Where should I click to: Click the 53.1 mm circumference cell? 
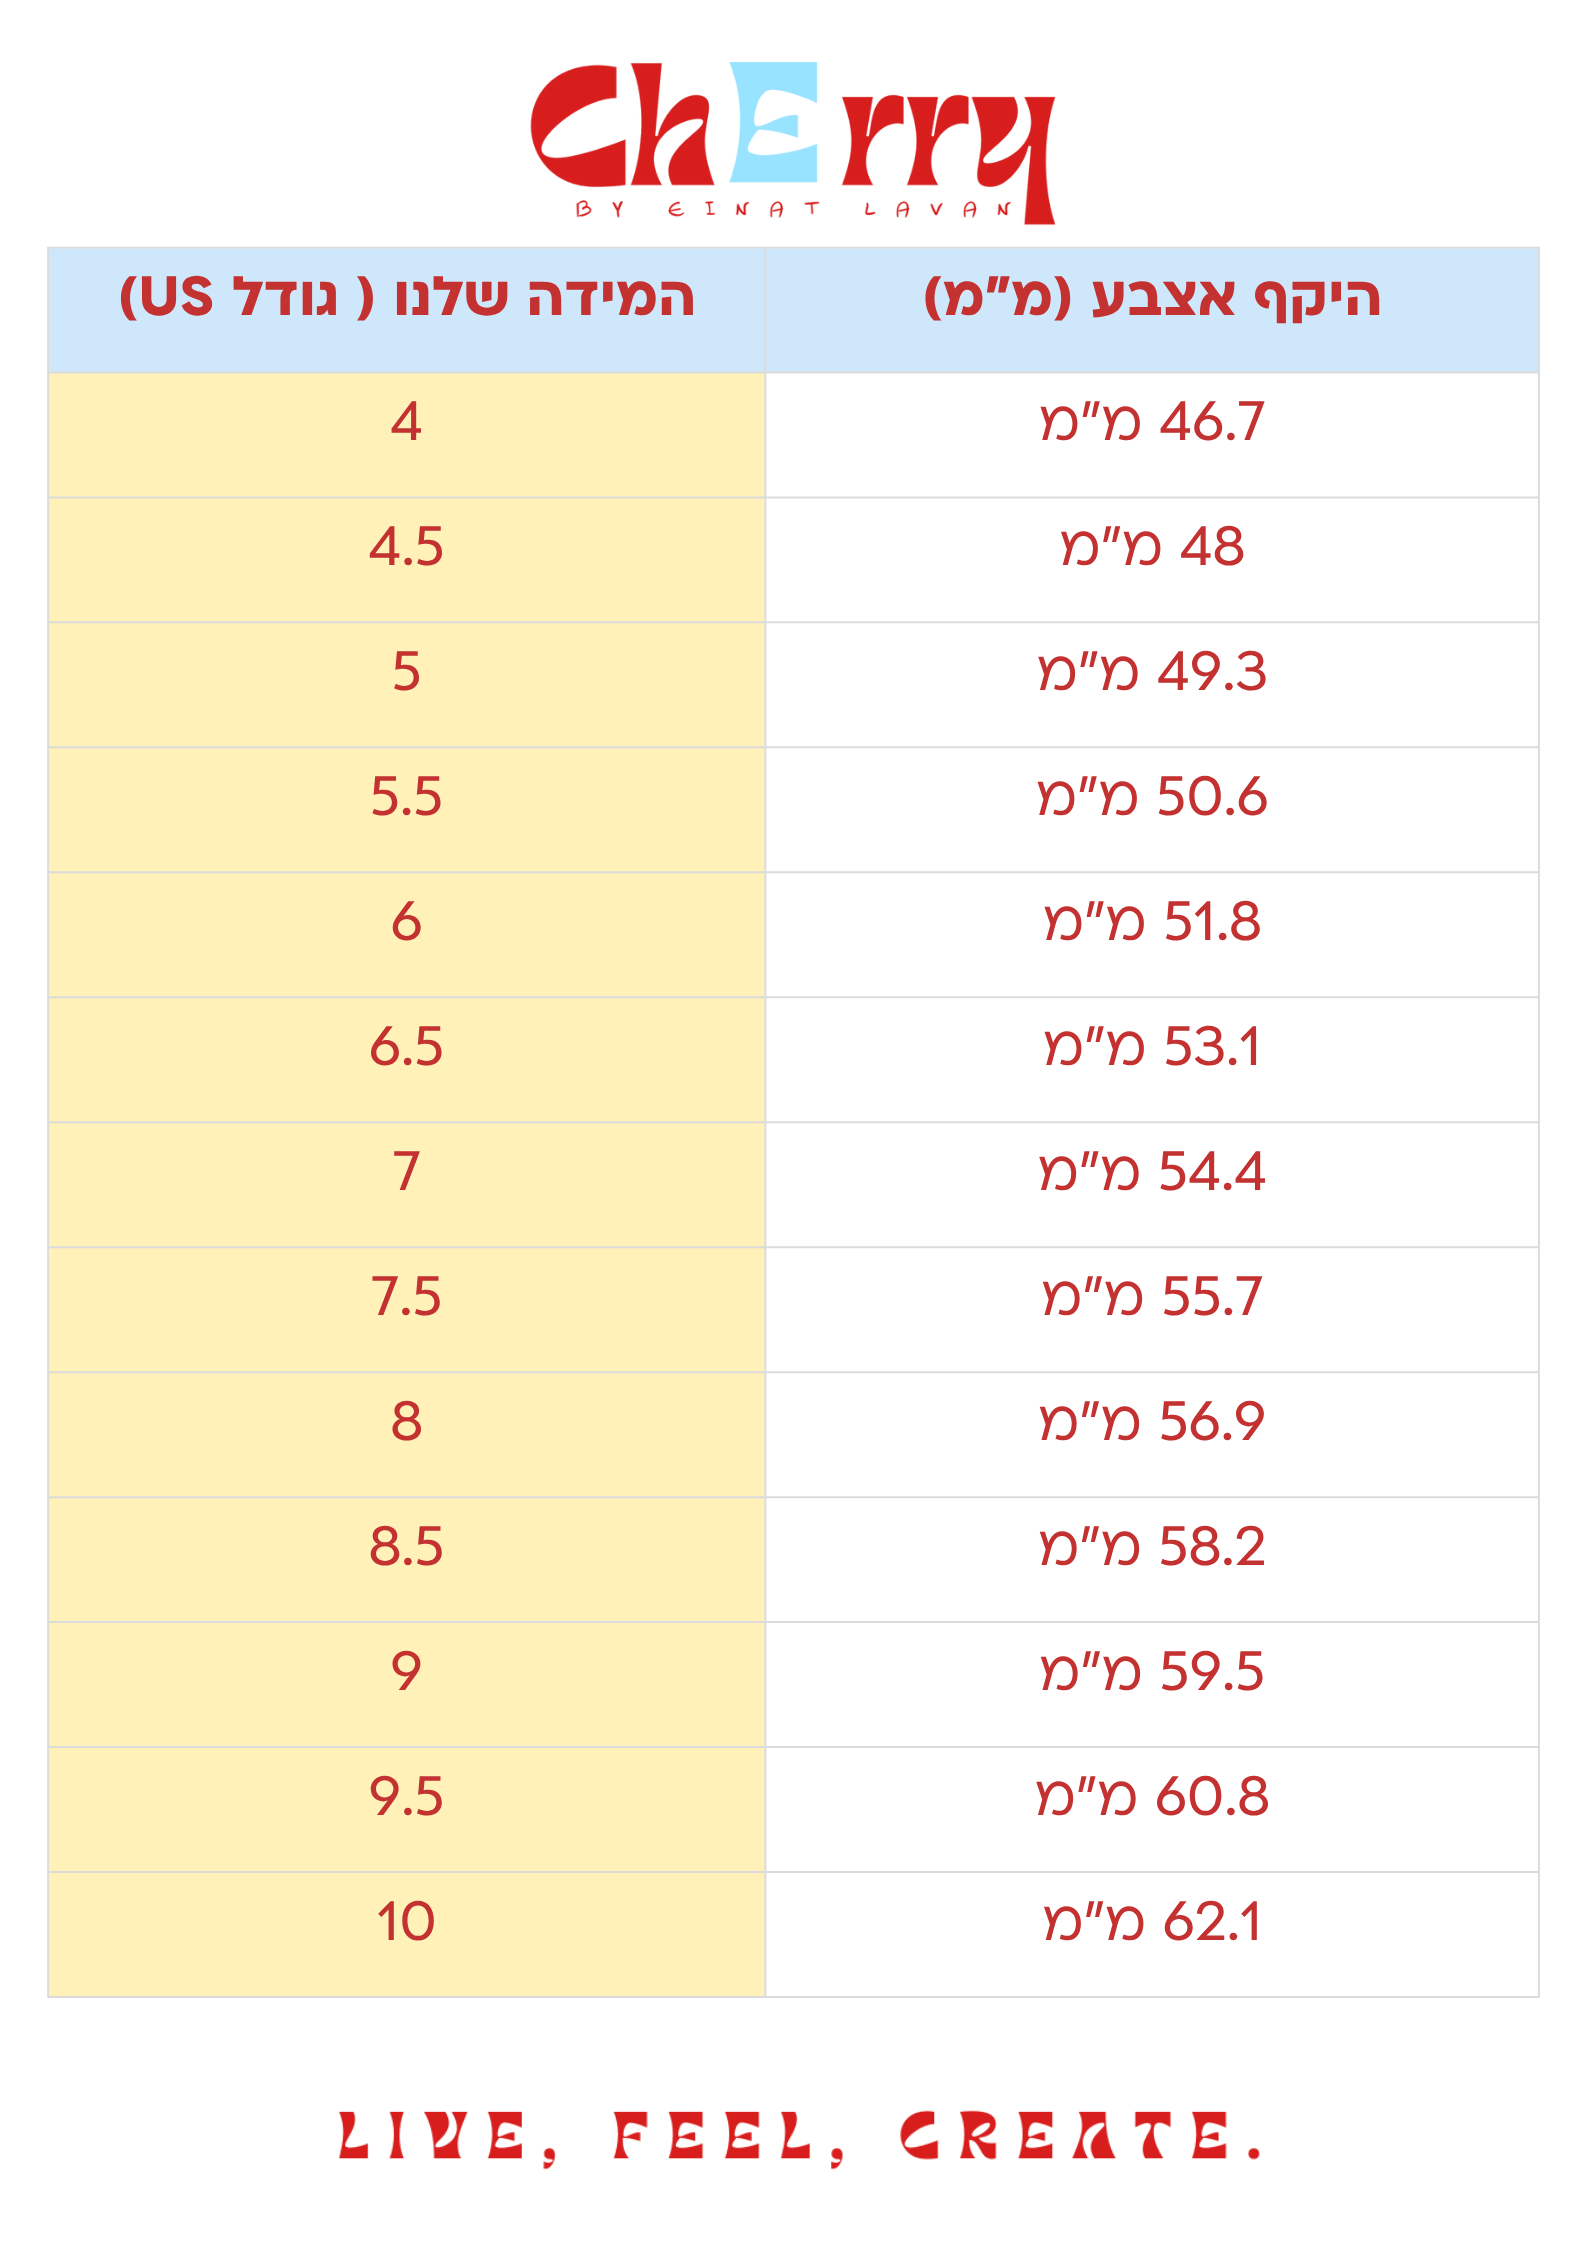click(1152, 1047)
